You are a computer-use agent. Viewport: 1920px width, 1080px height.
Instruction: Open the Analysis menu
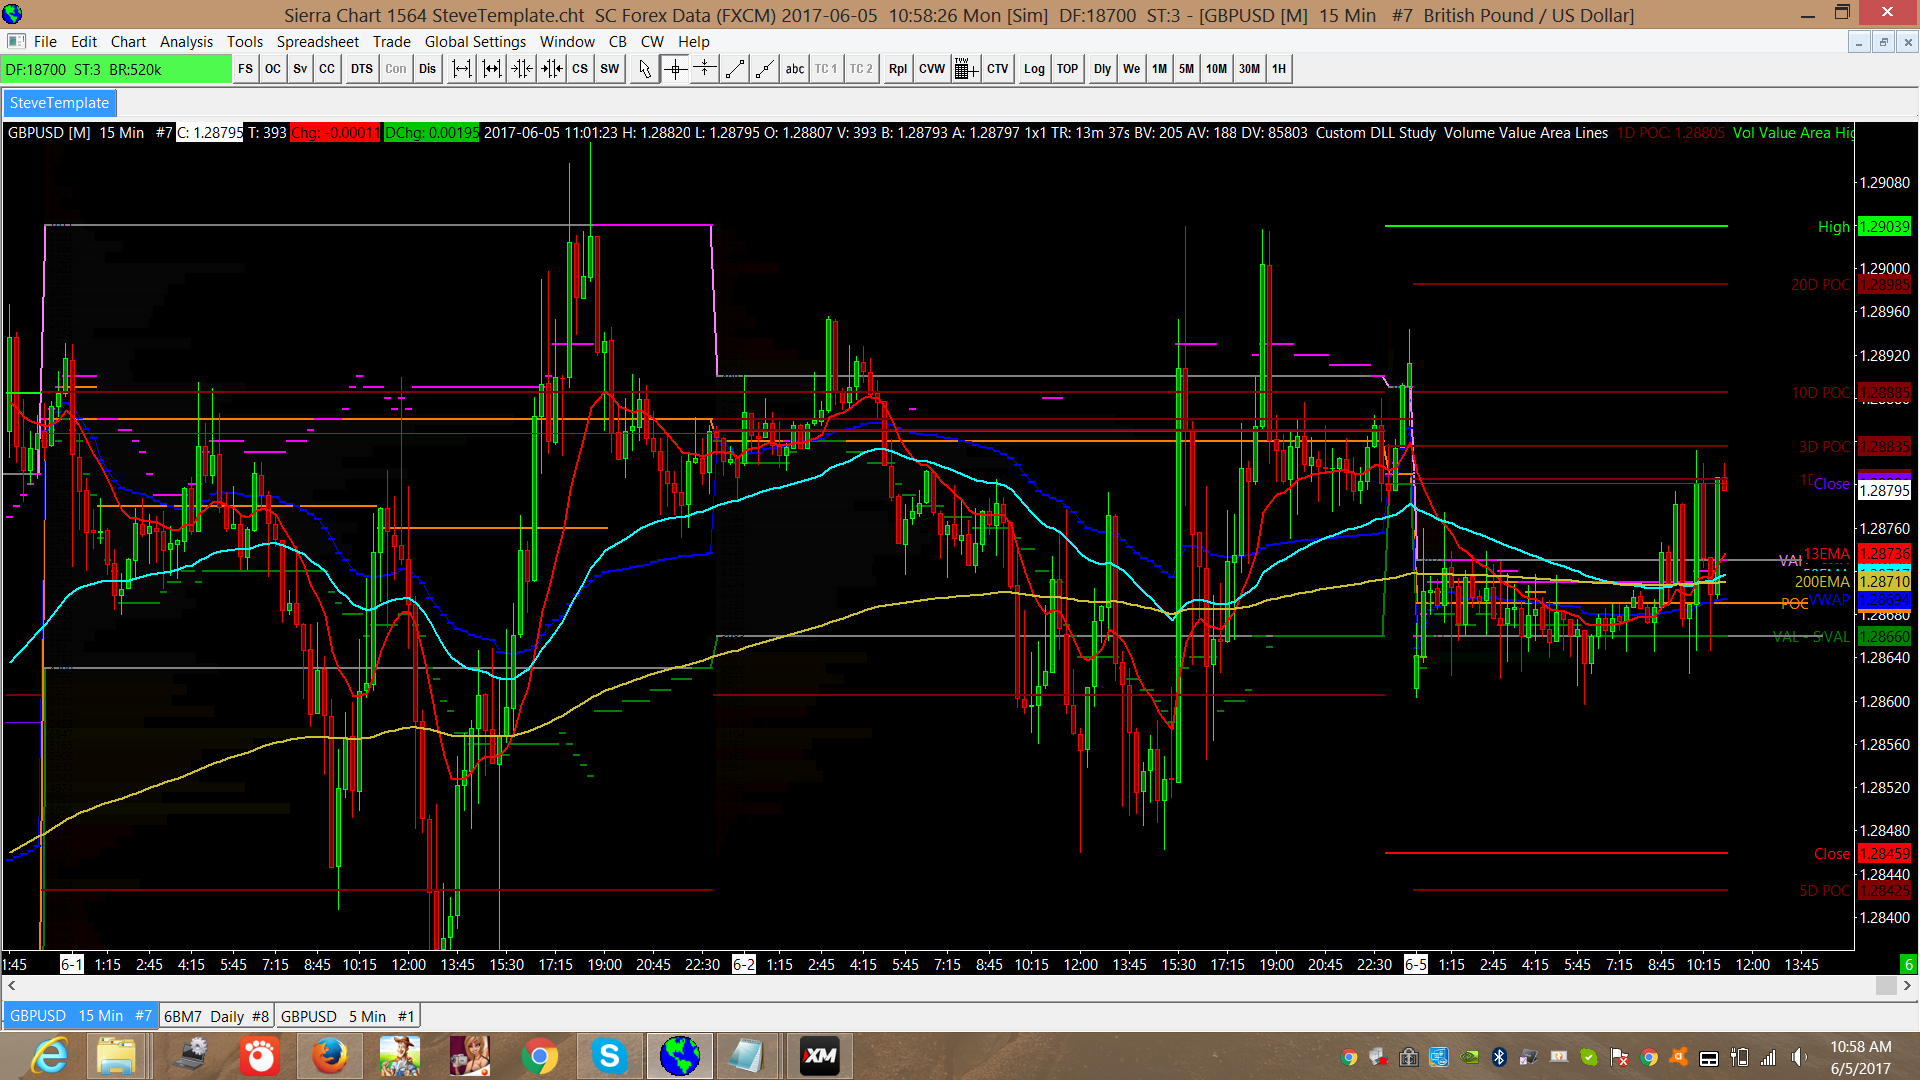[186, 42]
